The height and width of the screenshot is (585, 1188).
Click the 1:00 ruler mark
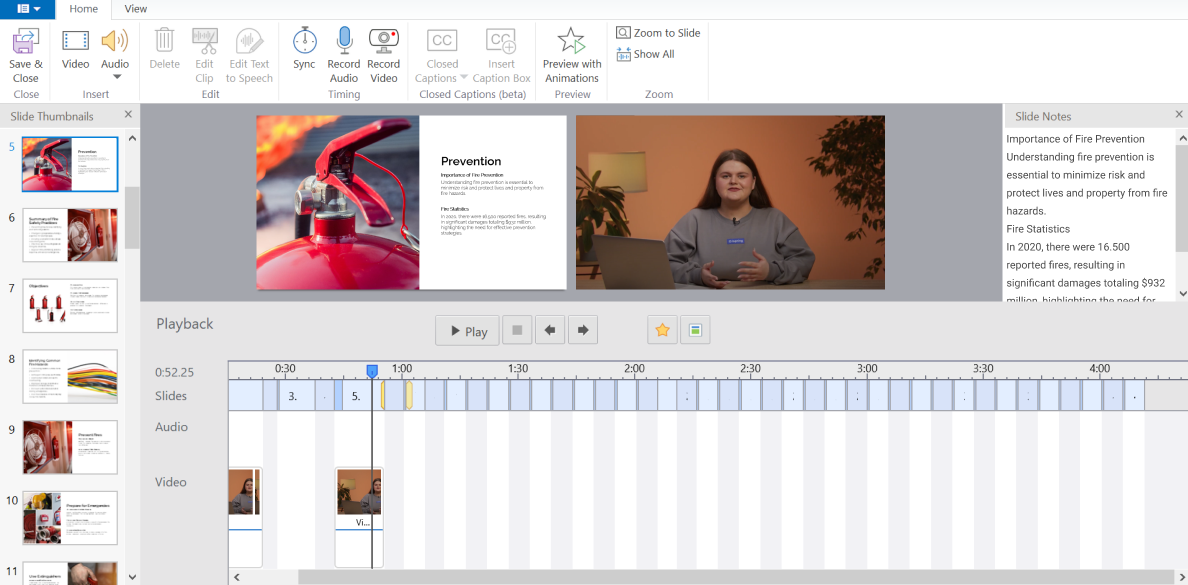click(402, 368)
